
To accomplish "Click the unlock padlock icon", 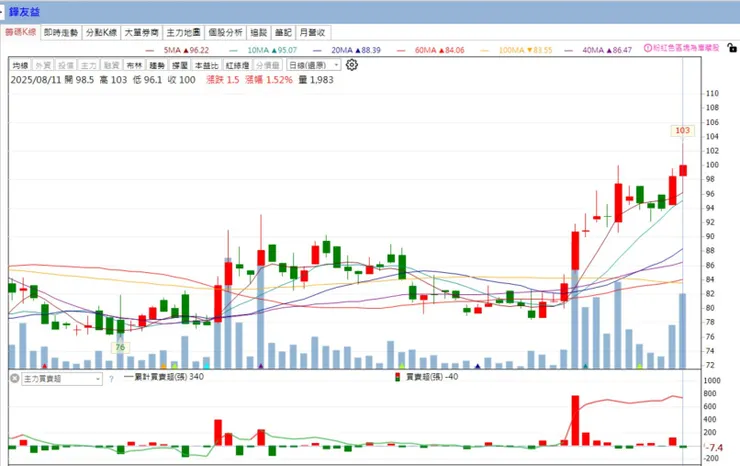I will [732, 48].
